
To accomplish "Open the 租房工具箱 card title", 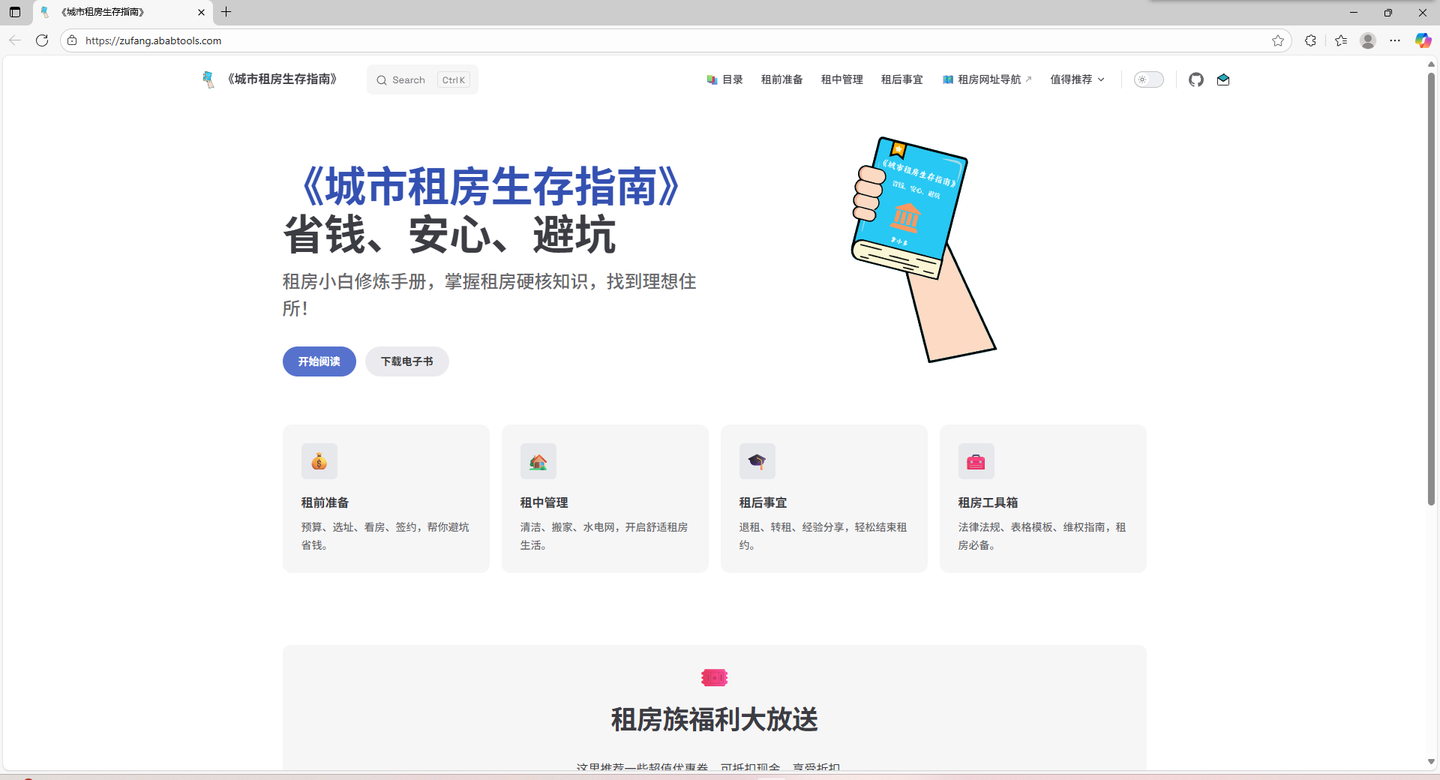I will click(x=988, y=503).
